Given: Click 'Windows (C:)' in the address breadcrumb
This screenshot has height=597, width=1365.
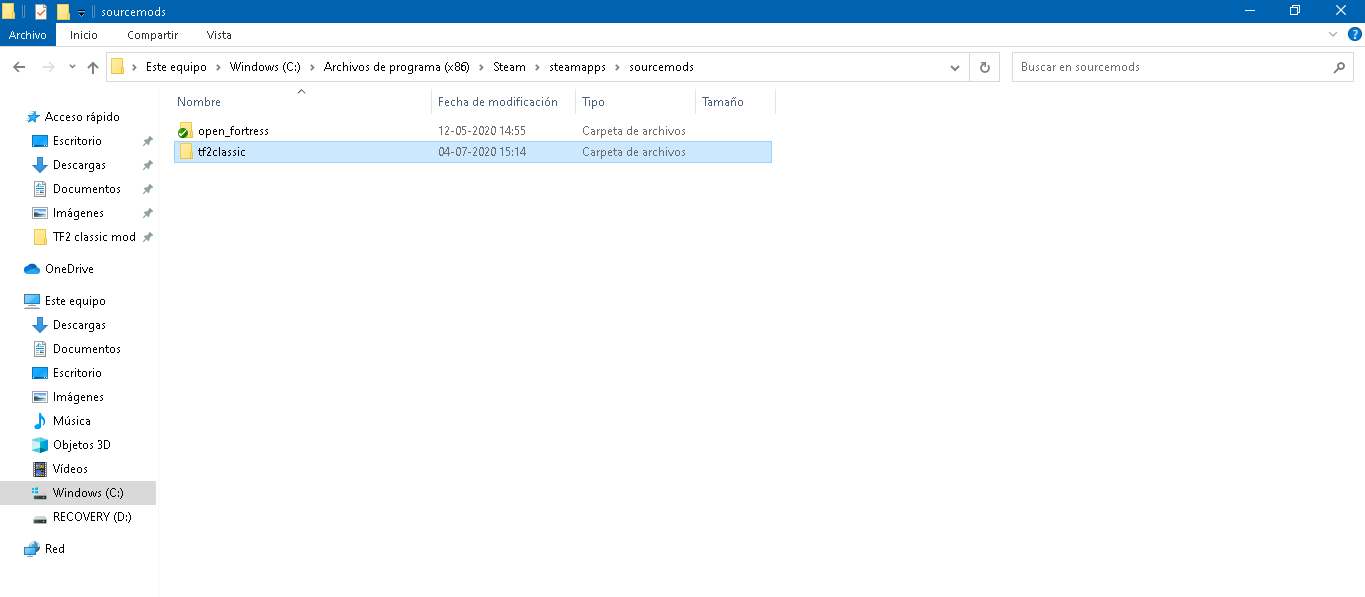Looking at the screenshot, I should click(x=265, y=67).
